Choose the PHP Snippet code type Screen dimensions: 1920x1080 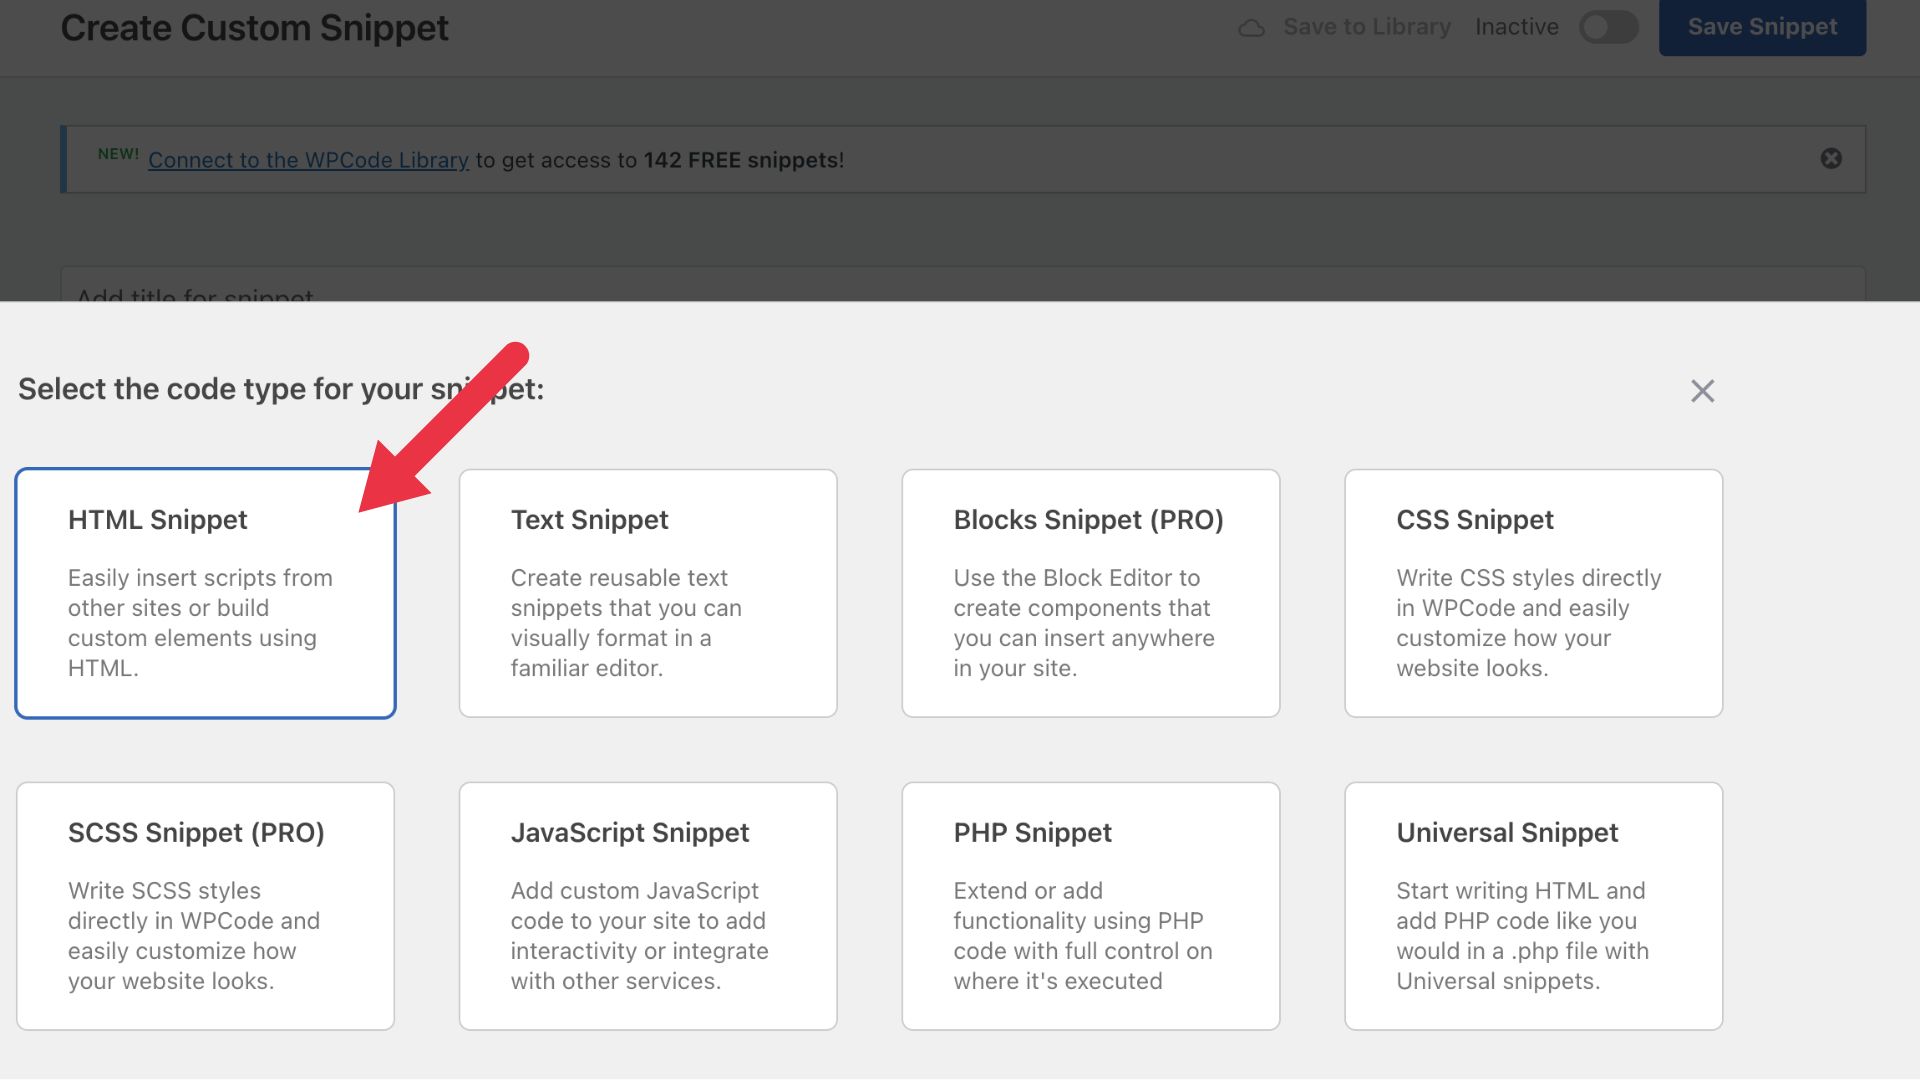tap(1091, 906)
